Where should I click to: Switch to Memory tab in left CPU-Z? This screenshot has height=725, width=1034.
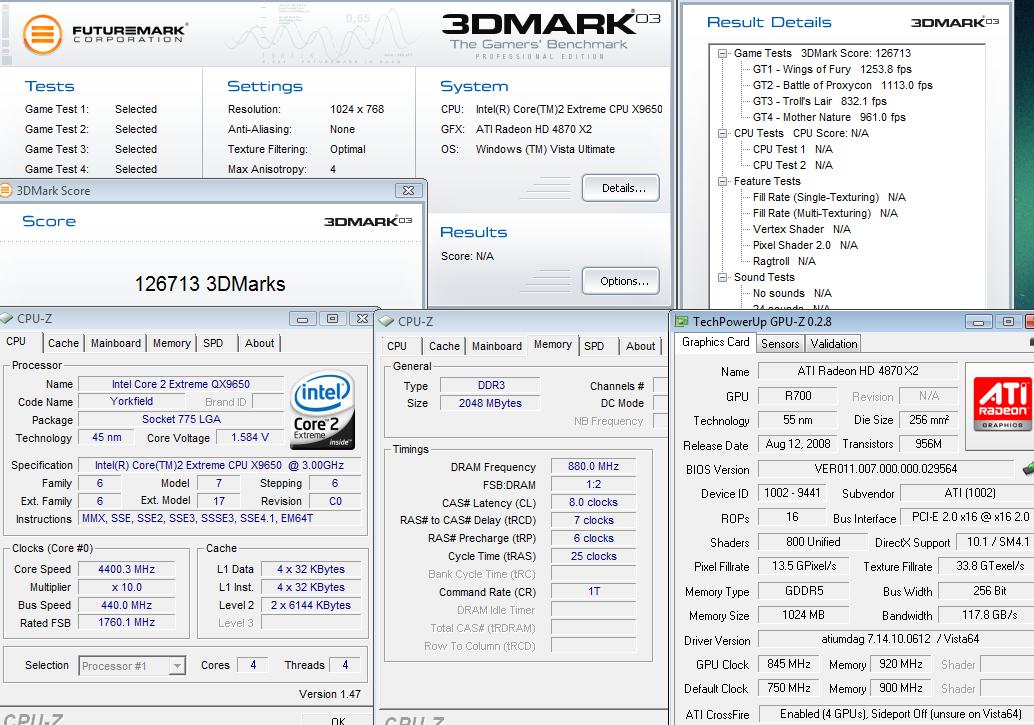click(x=171, y=343)
